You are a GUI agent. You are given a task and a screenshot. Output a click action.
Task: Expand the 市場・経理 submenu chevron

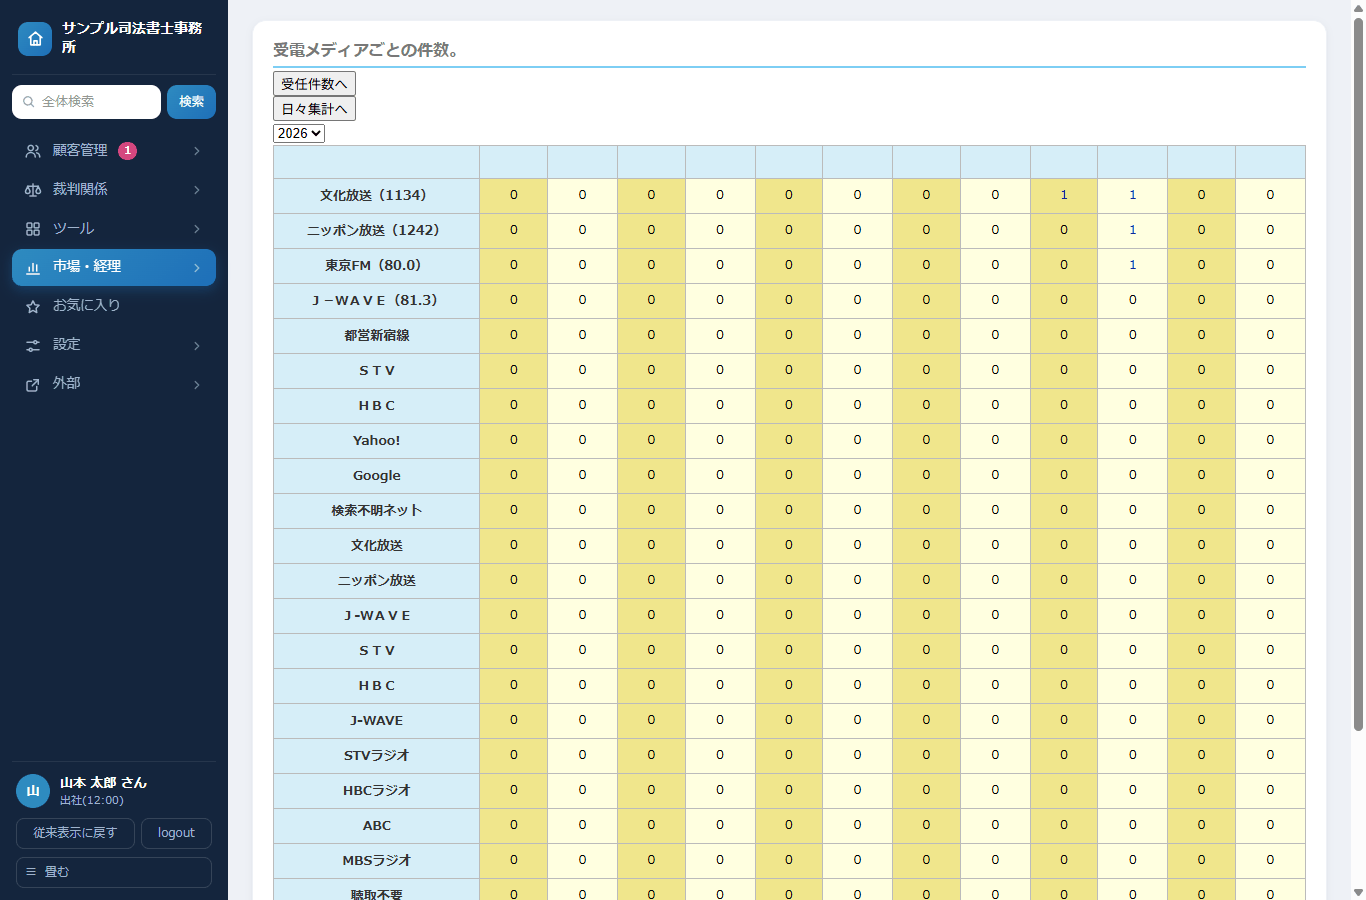197,268
